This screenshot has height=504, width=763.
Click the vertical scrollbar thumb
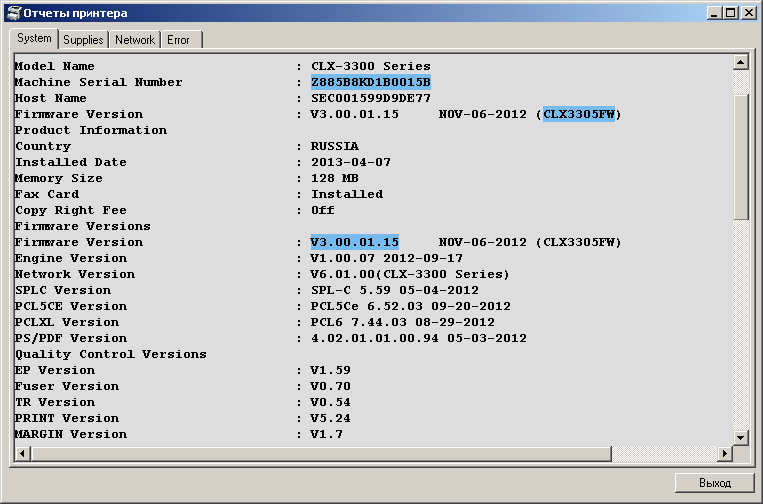click(x=741, y=157)
